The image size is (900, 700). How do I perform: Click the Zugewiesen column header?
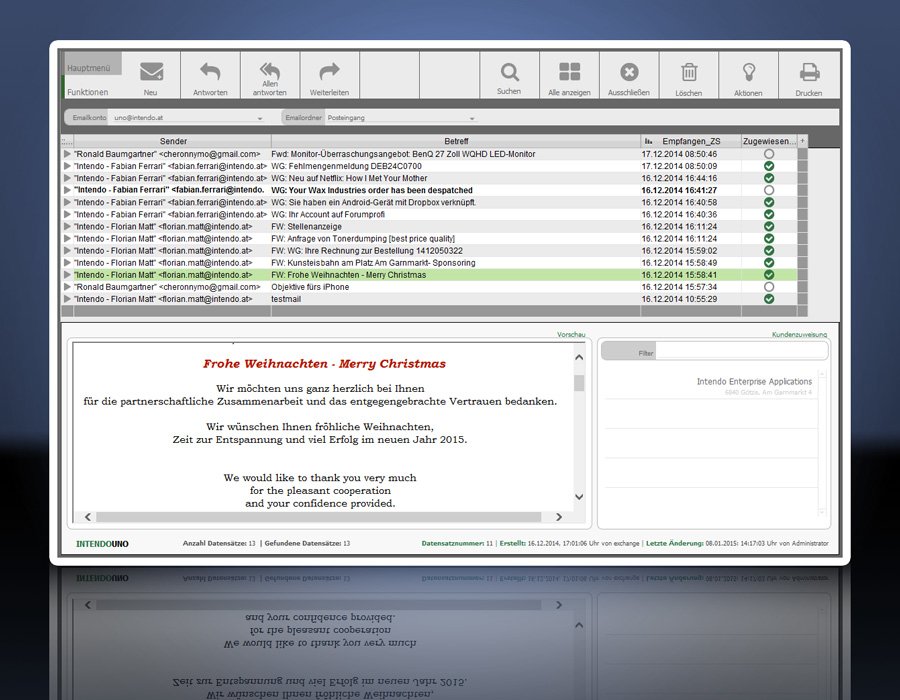tap(769, 141)
